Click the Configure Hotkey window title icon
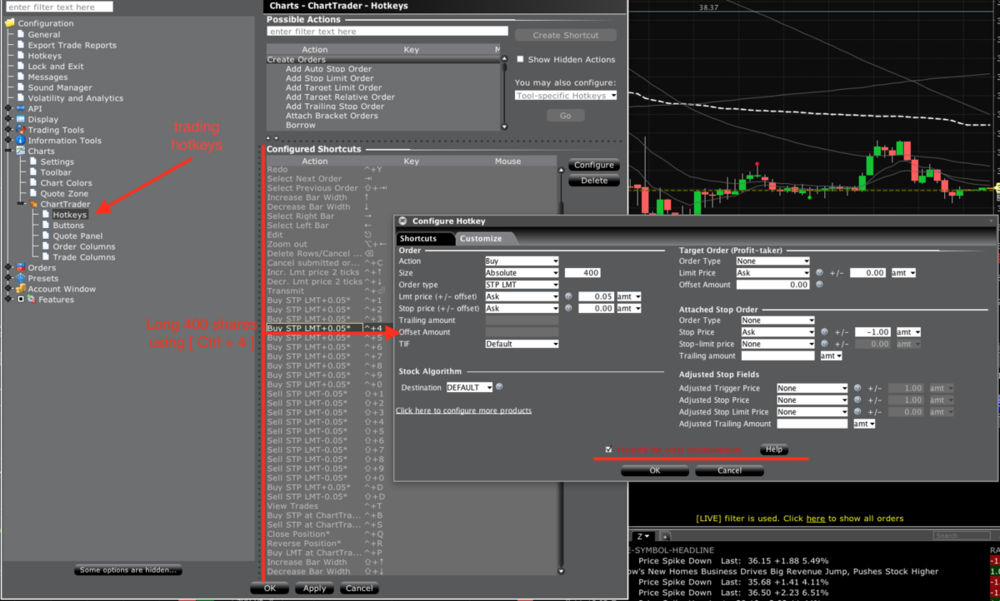 (402, 221)
